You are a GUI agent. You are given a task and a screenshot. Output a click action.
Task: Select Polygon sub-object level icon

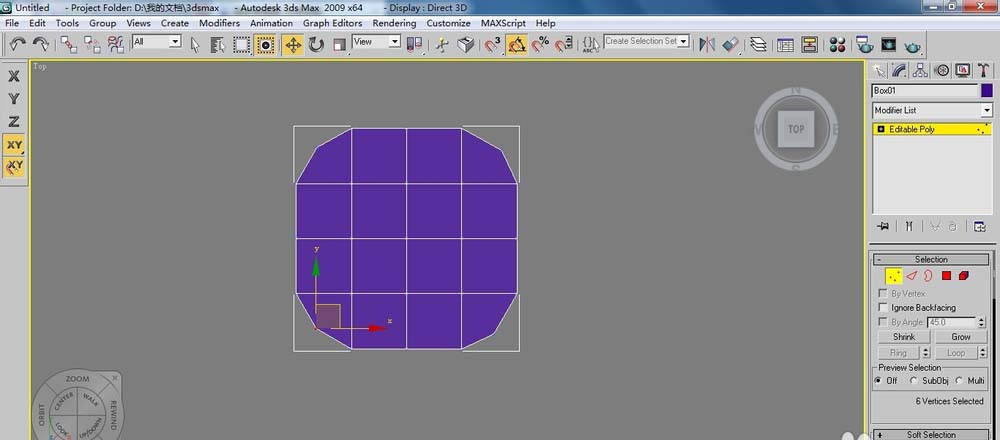point(946,275)
